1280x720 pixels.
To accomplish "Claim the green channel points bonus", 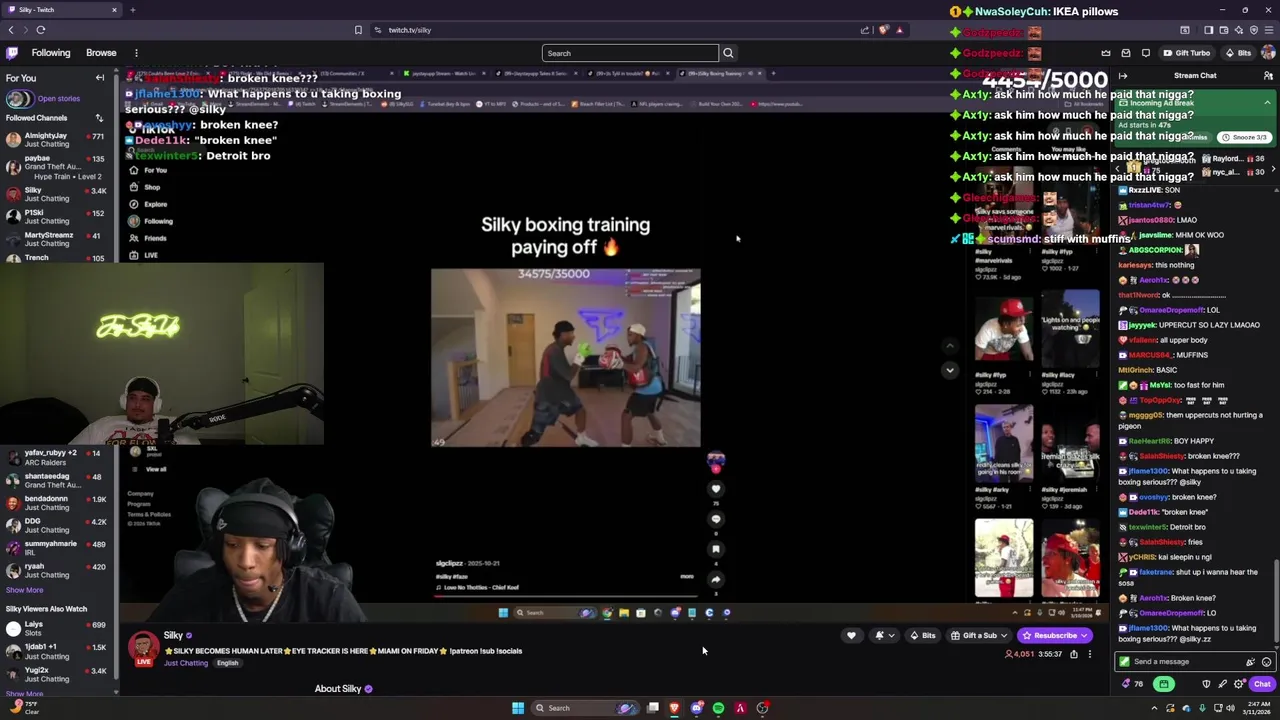I will [x=1164, y=684].
